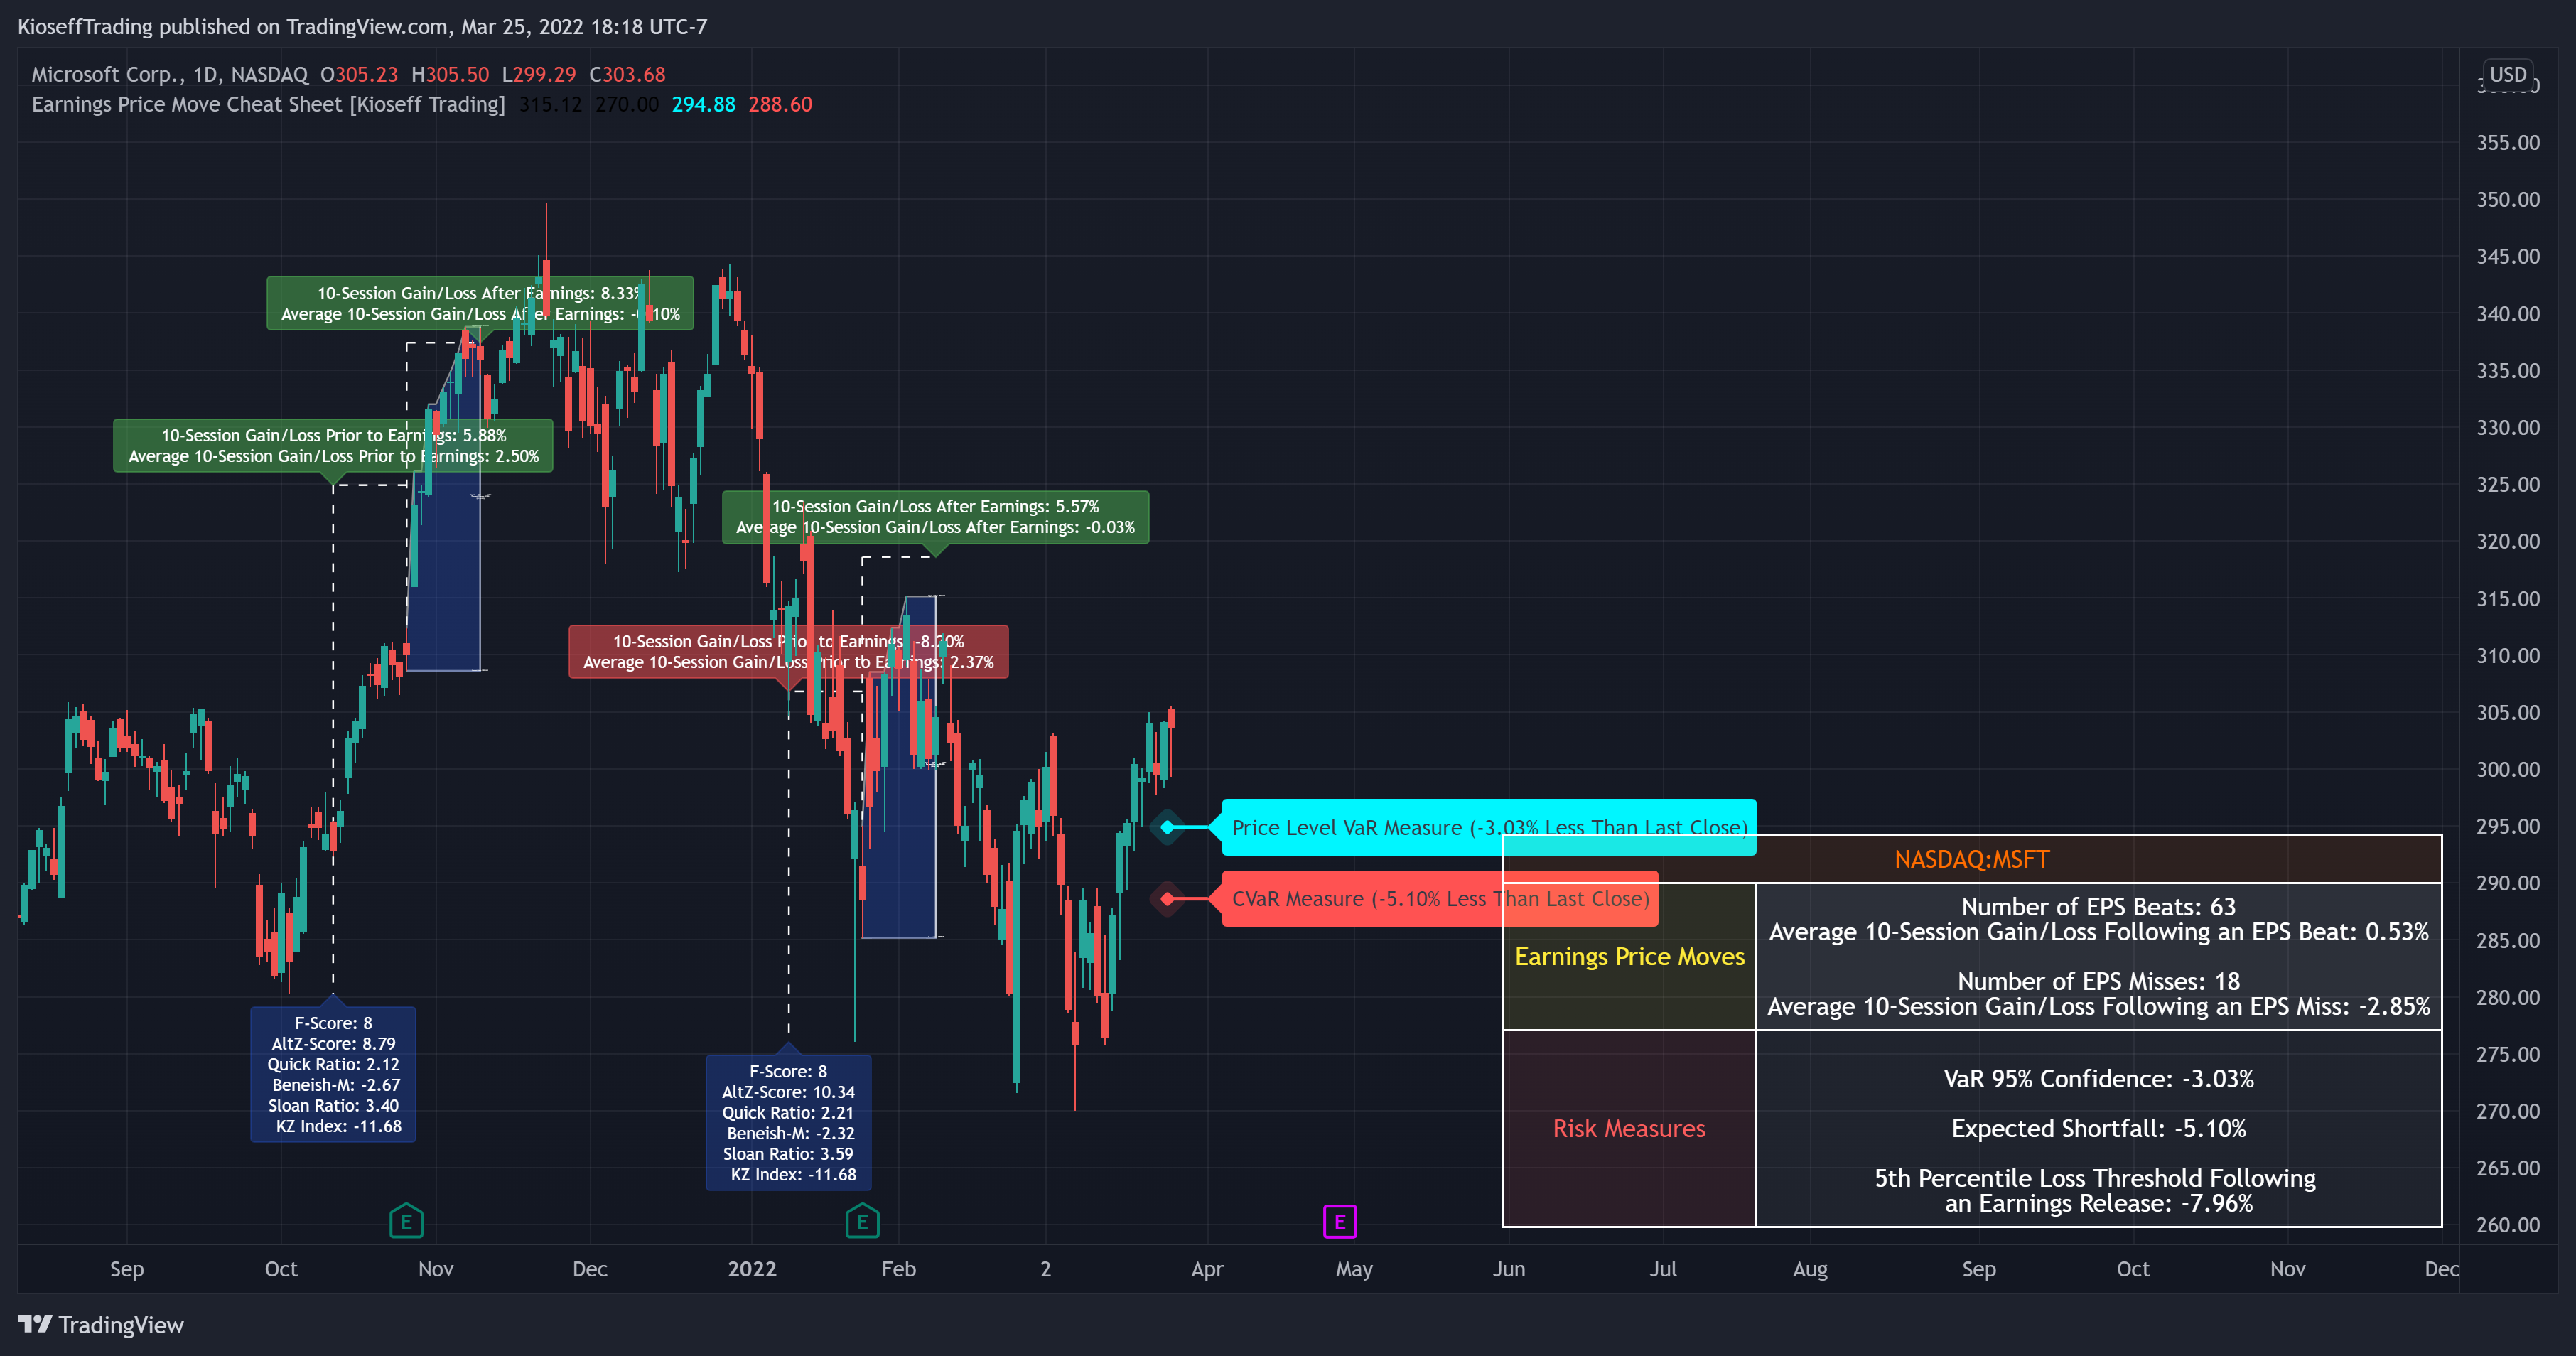Click the Number of EPS Misses: 18 text

point(2098,981)
